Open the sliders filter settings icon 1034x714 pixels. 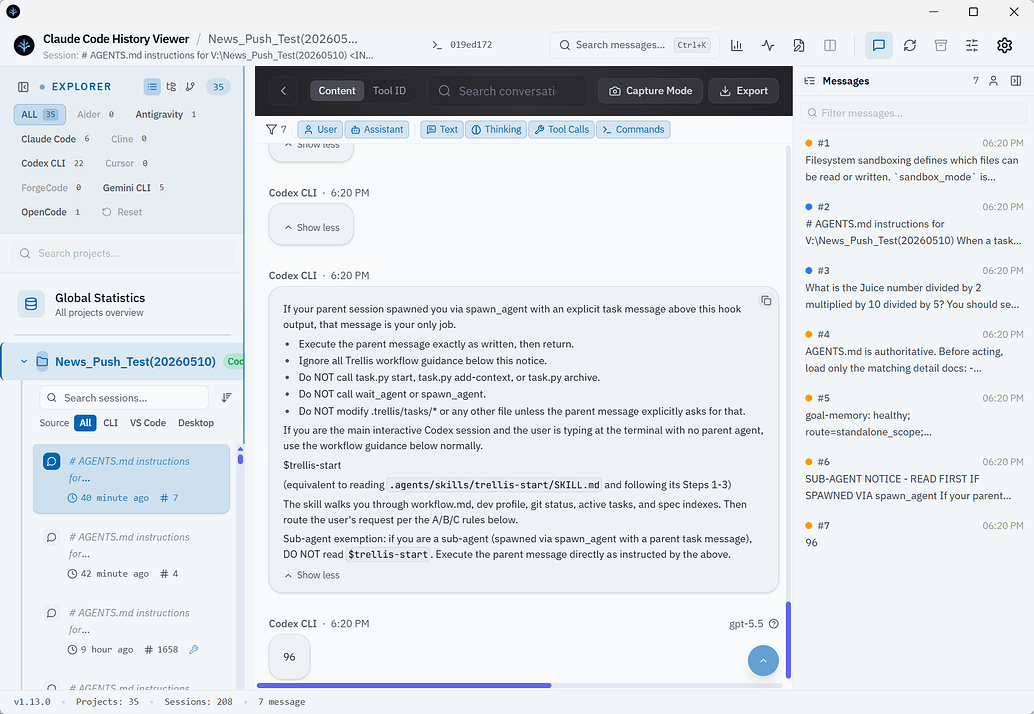click(x=972, y=45)
